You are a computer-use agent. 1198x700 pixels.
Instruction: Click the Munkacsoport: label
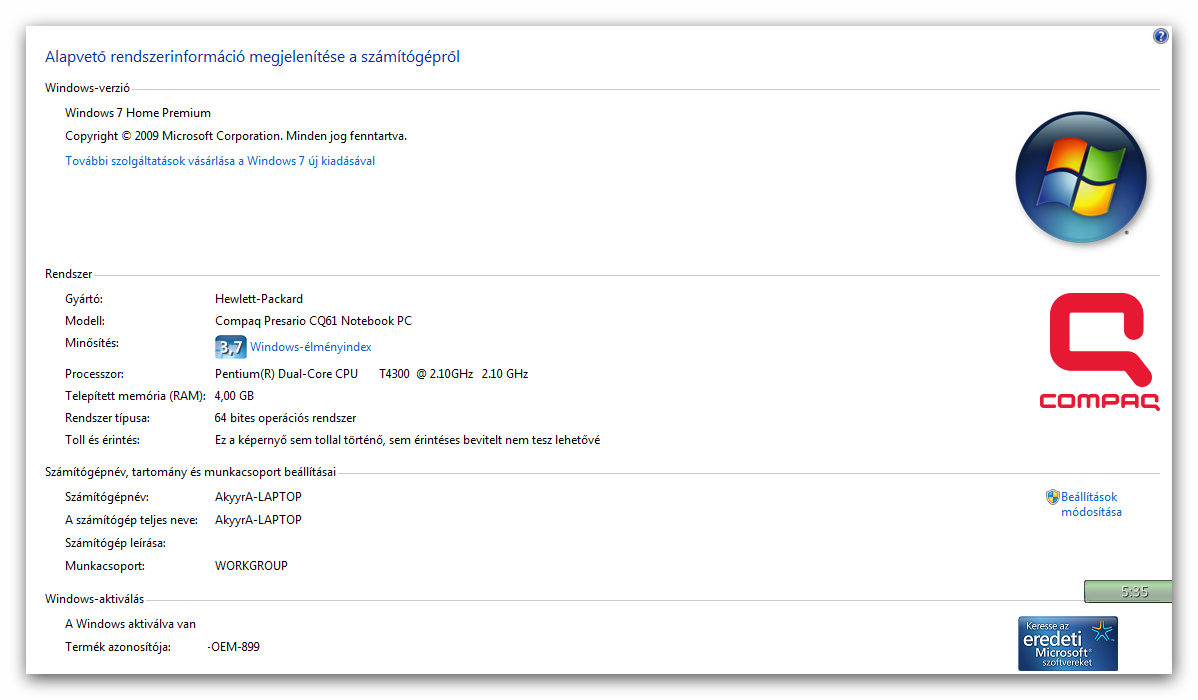[x=105, y=566]
